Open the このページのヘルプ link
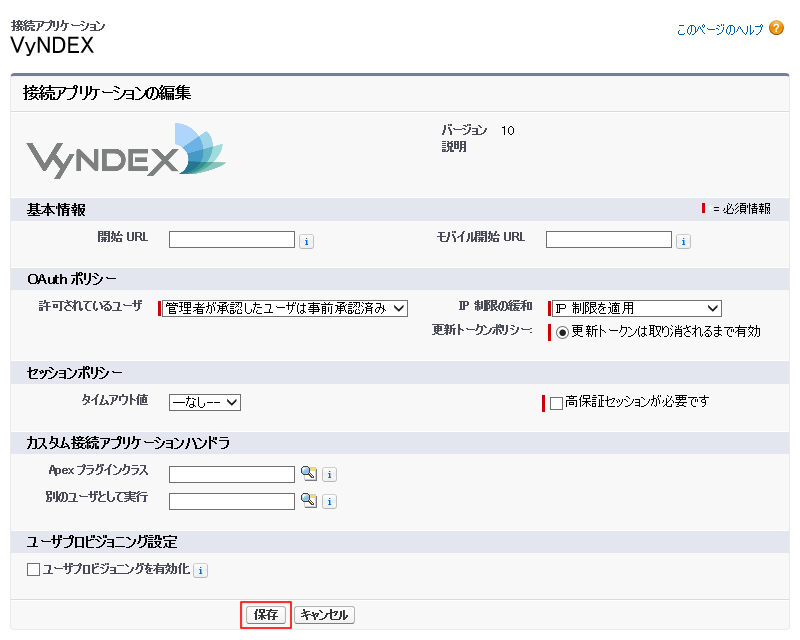Image resolution: width=800 pixels, height=640 pixels. pos(720,30)
